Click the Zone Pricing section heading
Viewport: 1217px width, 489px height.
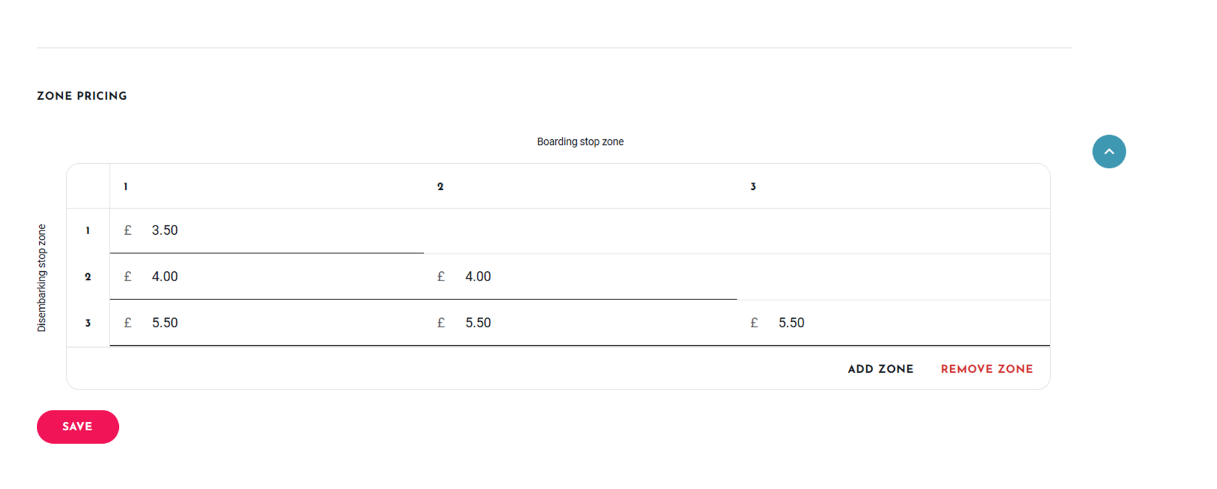(x=82, y=97)
